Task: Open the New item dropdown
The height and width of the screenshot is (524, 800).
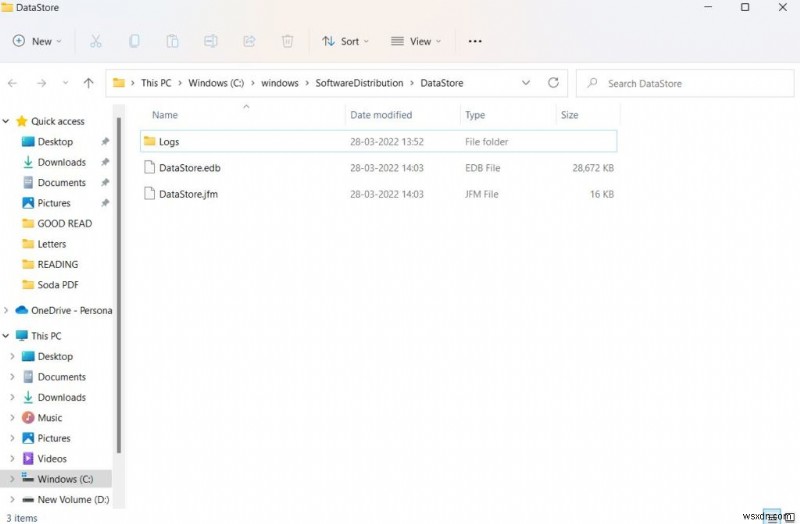Action: 37,41
